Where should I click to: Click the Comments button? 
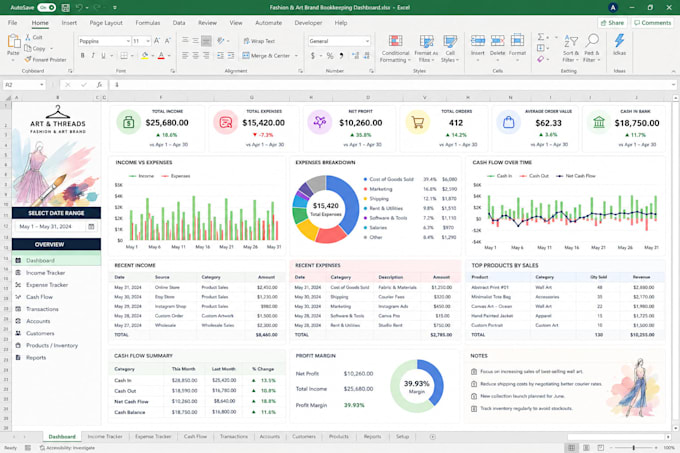click(653, 23)
